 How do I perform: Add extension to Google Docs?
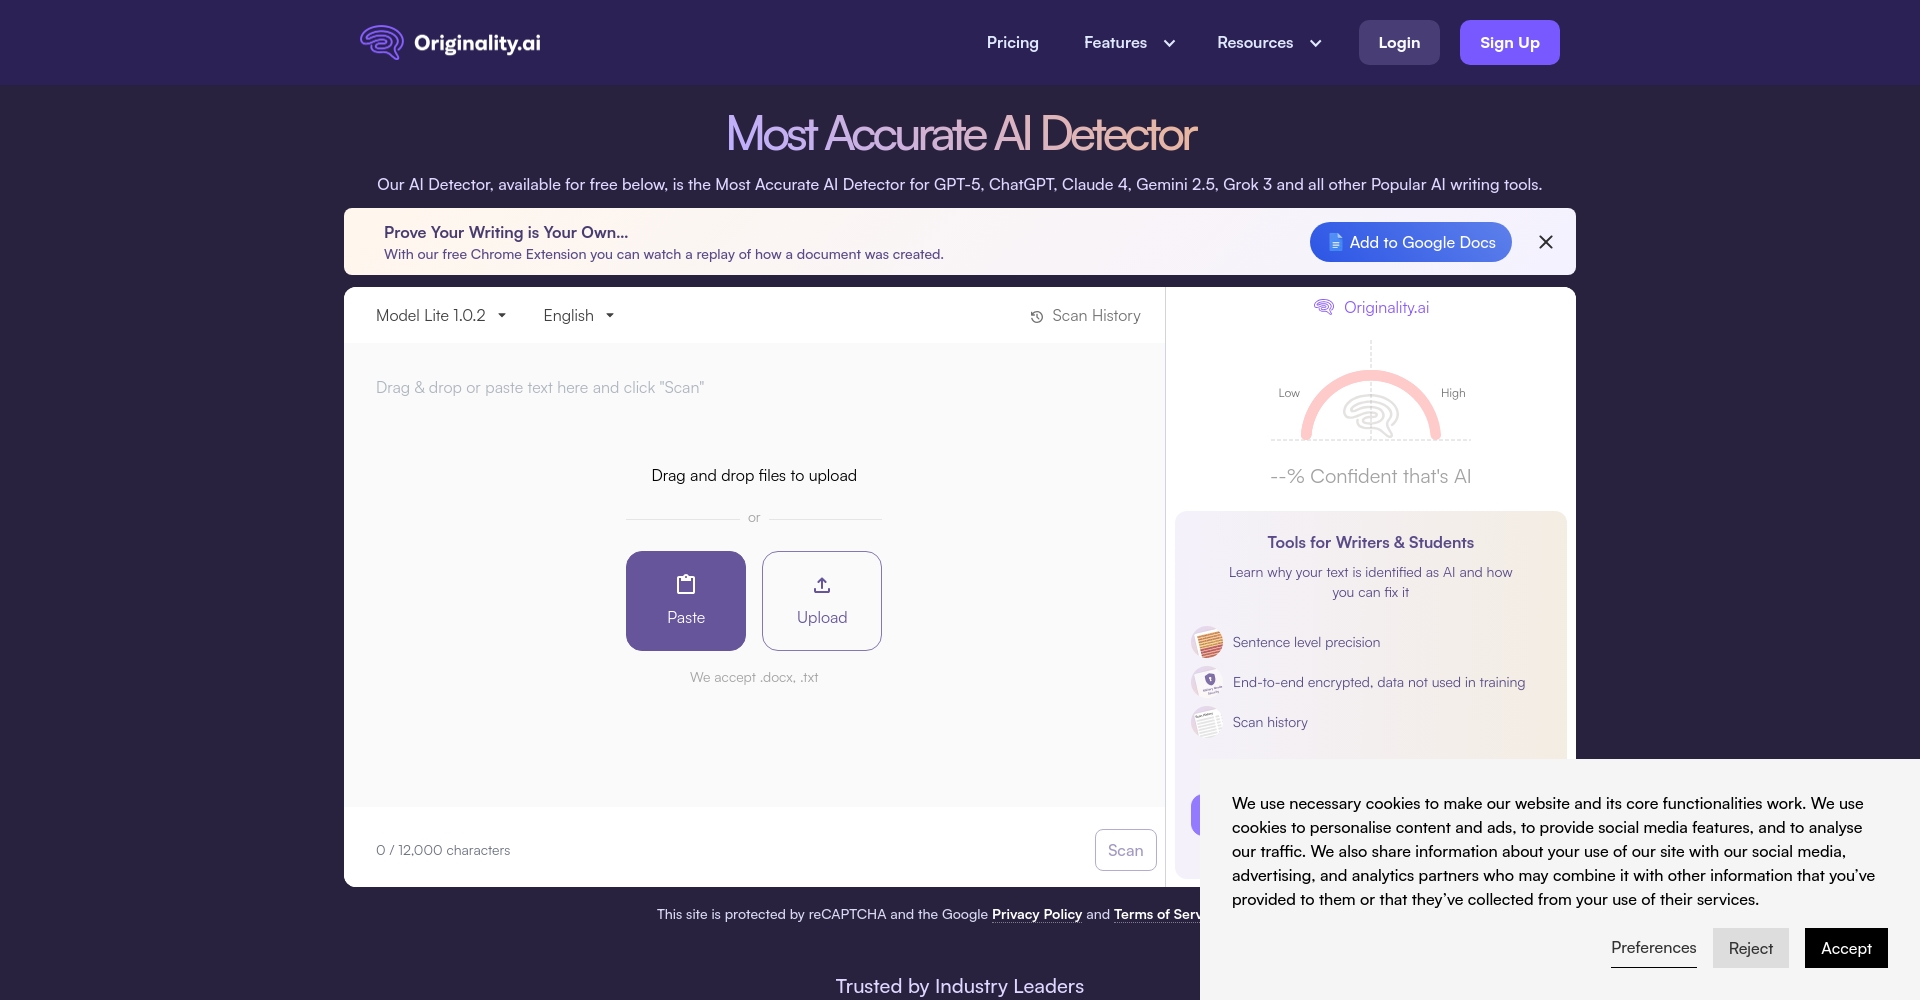pyautogui.click(x=1410, y=242)
